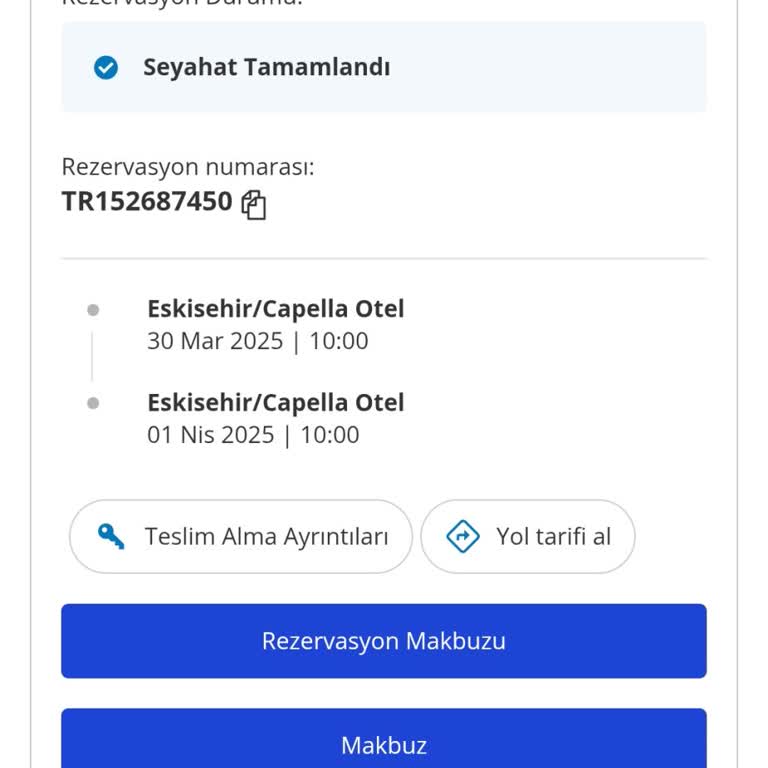Screen dimensions: 768x768
Task: Select the reservation number TR152687450
Action: [x=147, y=201]
